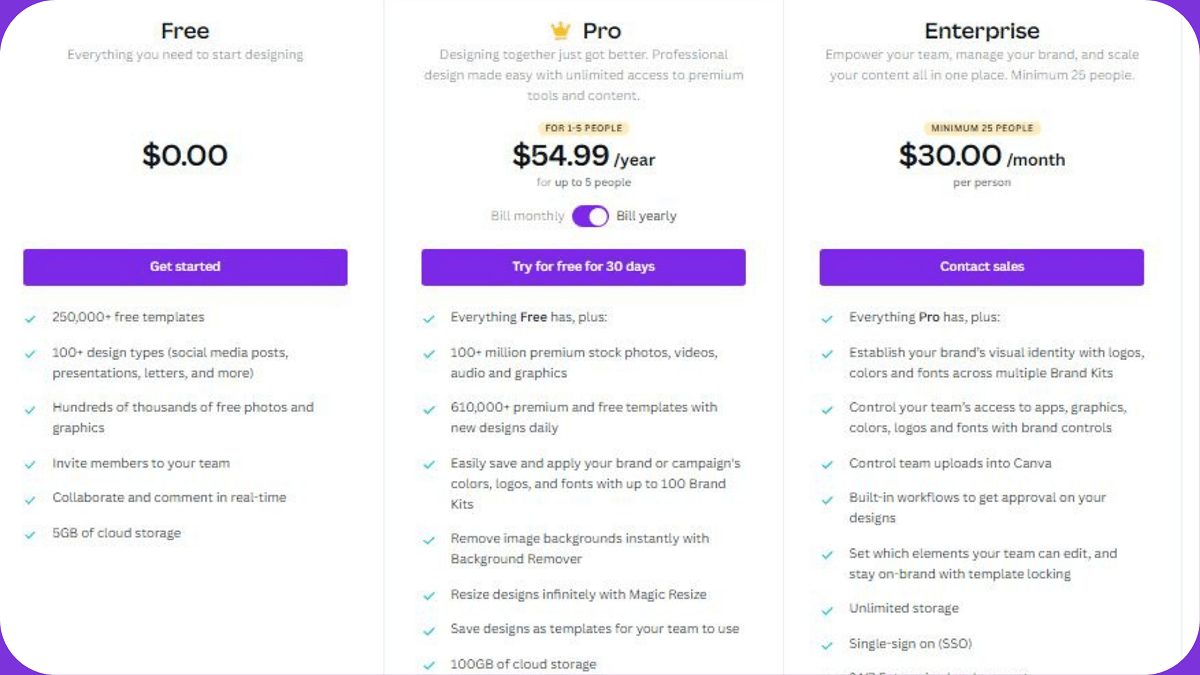Click the checkmark next to "Everything Free has, plus:"
The height and width of the screenshot is (675, 1200).
(429, 316)
